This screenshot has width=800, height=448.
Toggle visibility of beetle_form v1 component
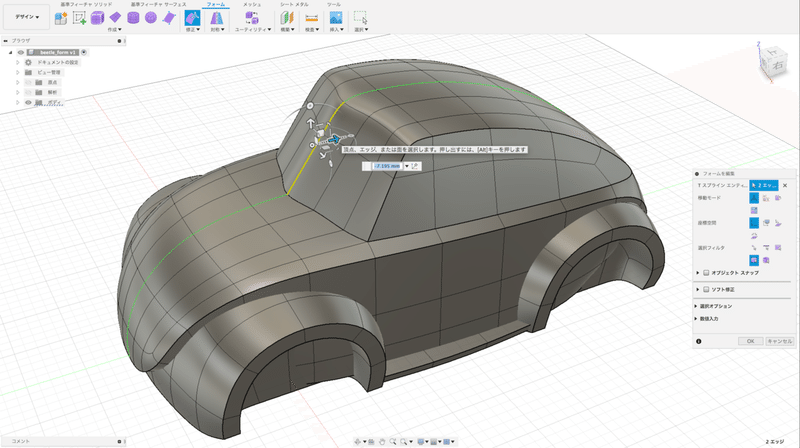pos(22,51)
